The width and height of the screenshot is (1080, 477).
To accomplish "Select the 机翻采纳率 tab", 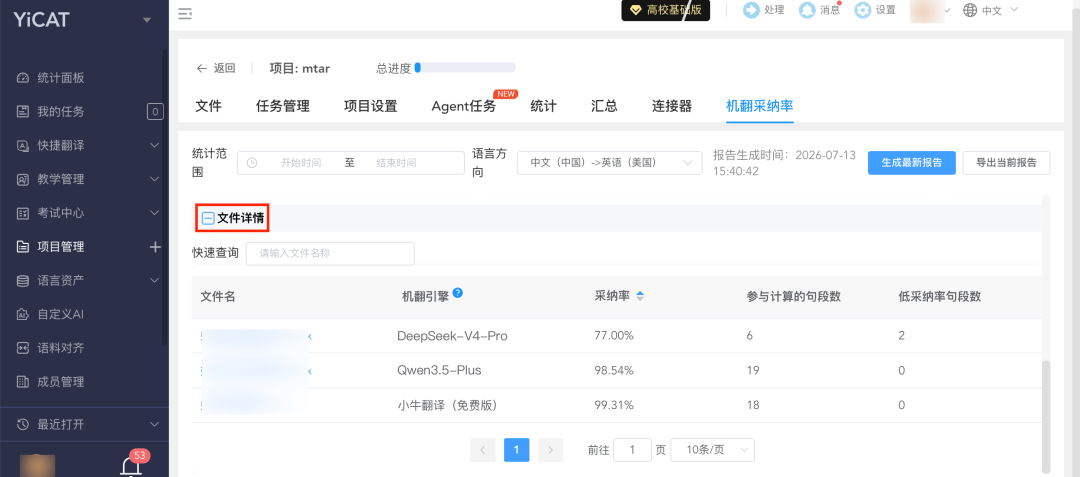I will [760, 106].
